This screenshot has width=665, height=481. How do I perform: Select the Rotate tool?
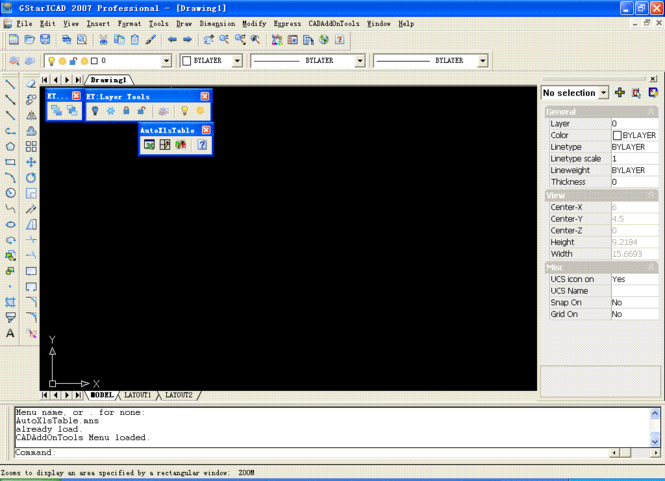coord(31,178)
